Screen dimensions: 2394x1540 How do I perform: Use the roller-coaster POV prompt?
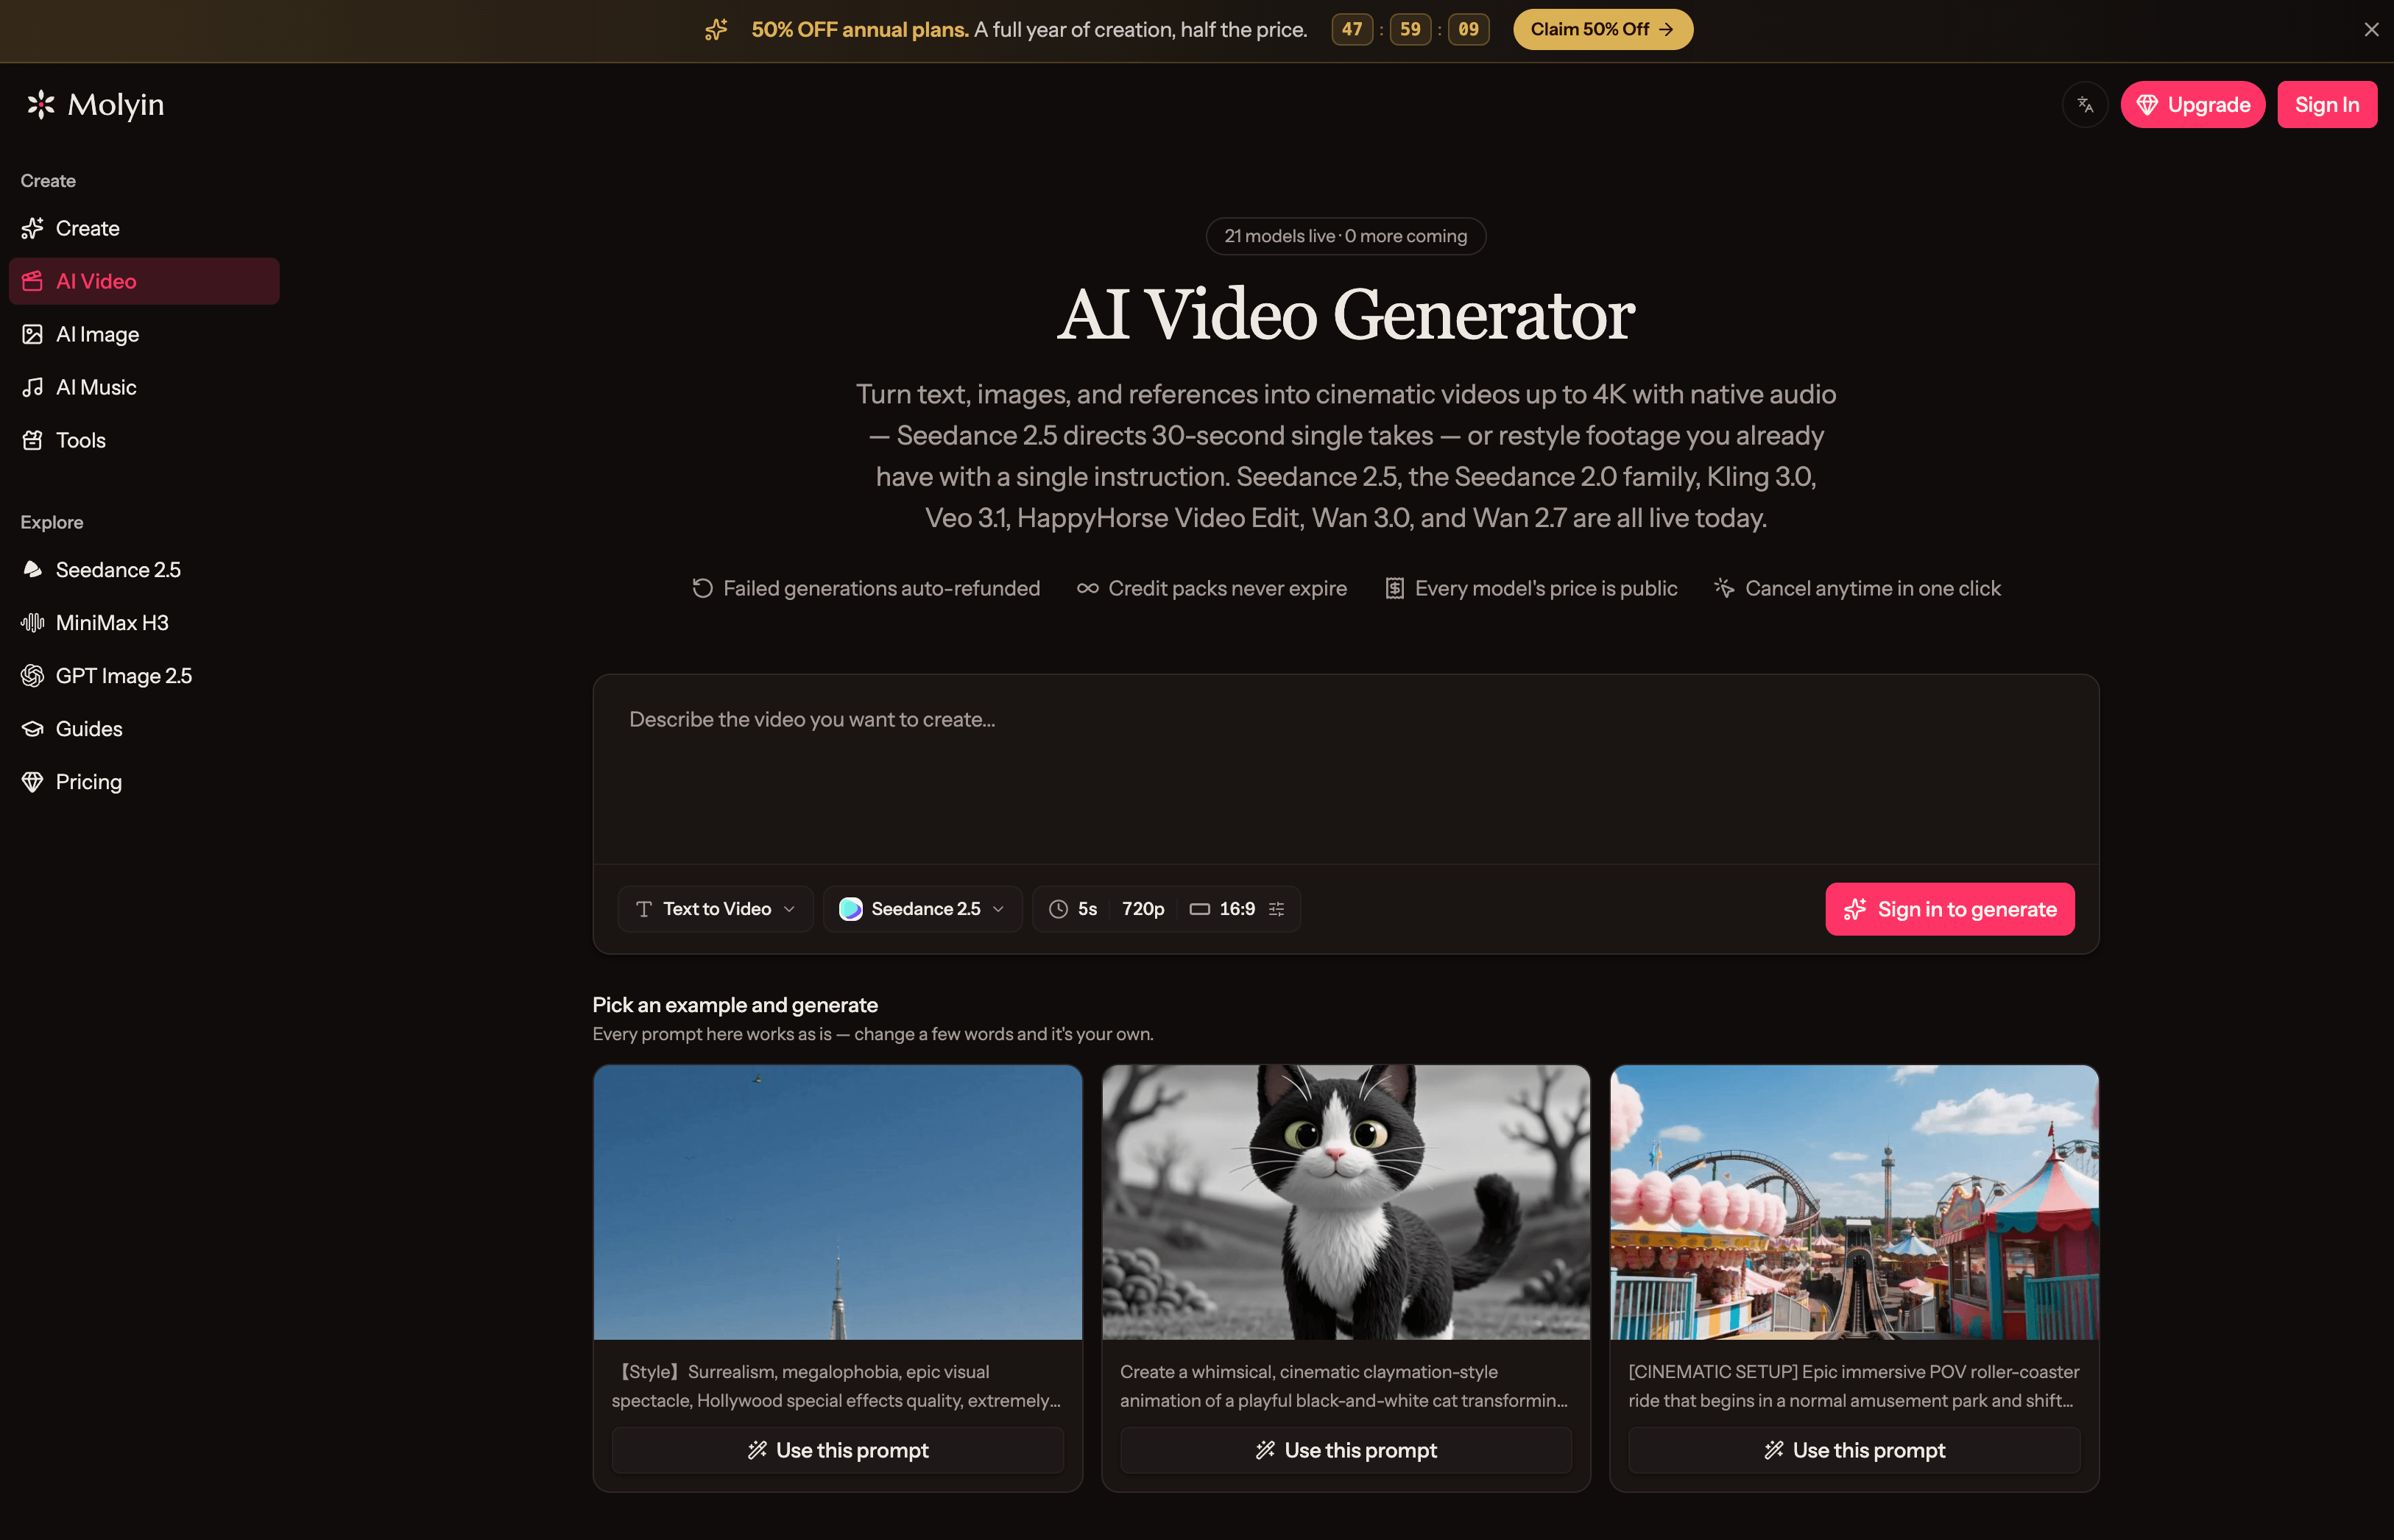coord(1854,1450)
